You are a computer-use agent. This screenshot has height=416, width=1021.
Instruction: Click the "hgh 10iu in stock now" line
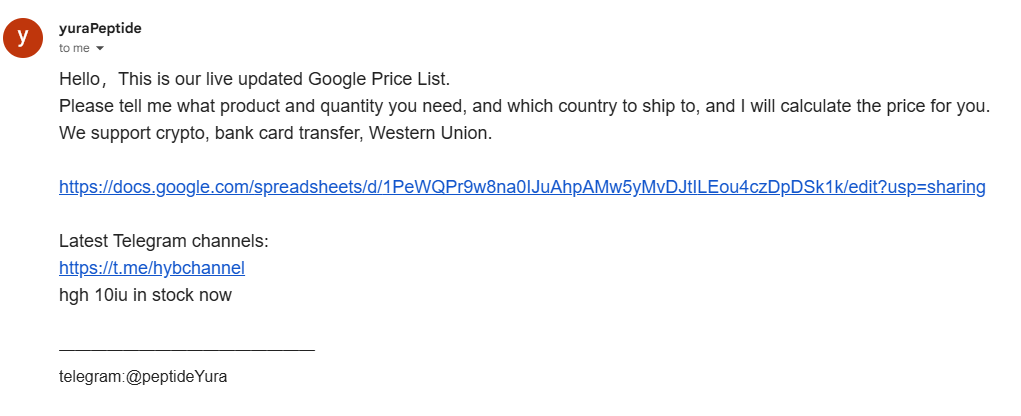[x=145, y=295]
